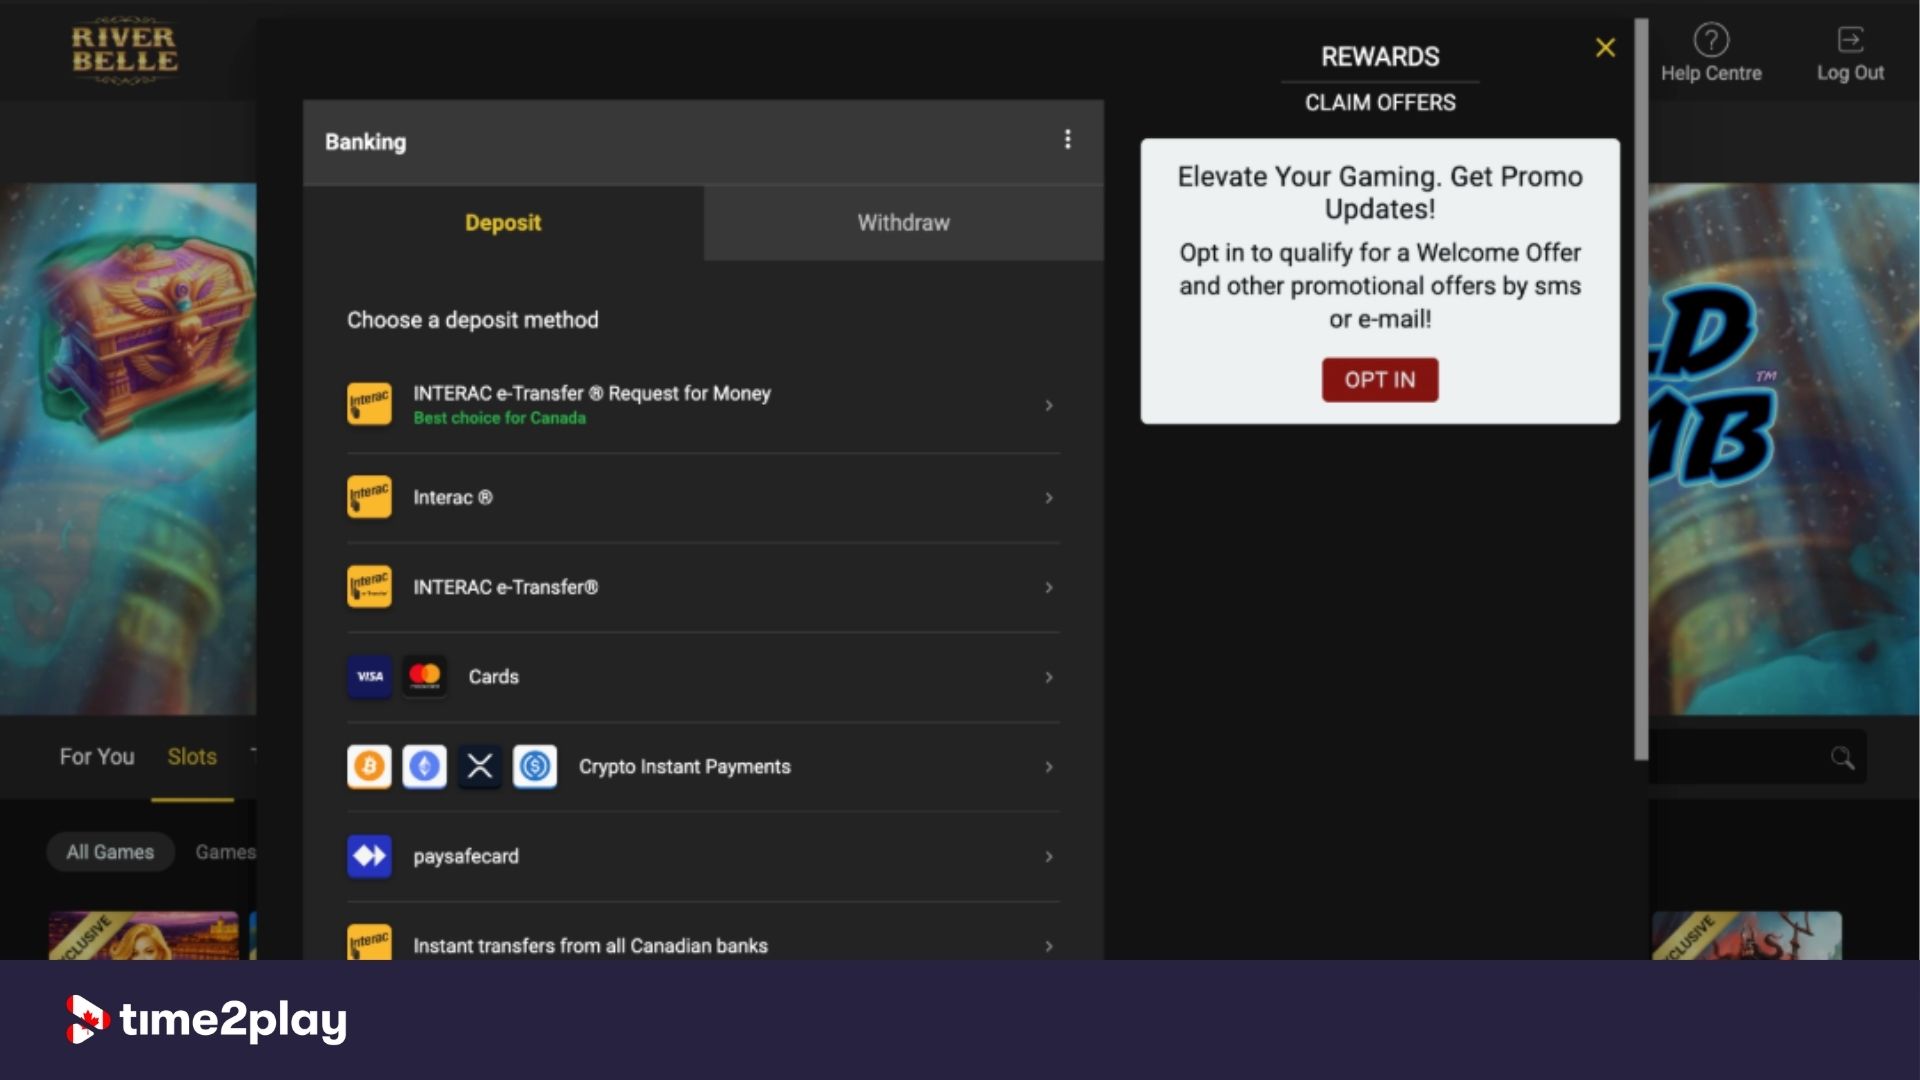Choose the Interac ® deposit method label

point(453,497)
